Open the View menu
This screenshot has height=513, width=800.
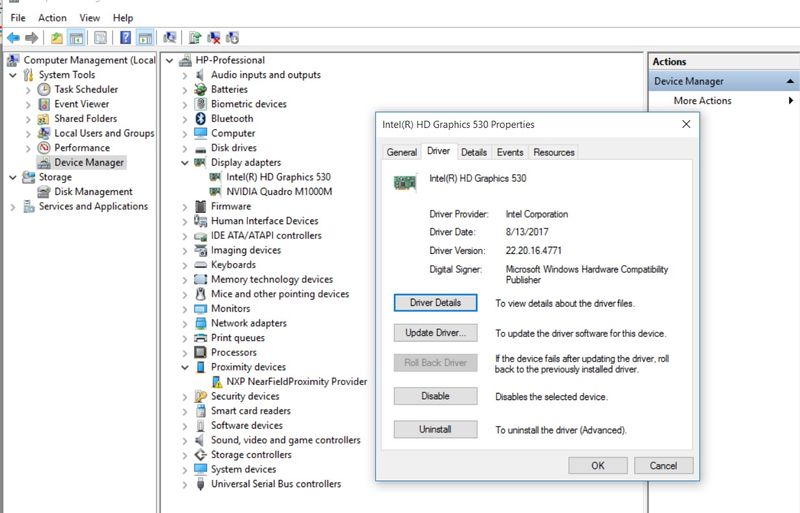point(89,18)
